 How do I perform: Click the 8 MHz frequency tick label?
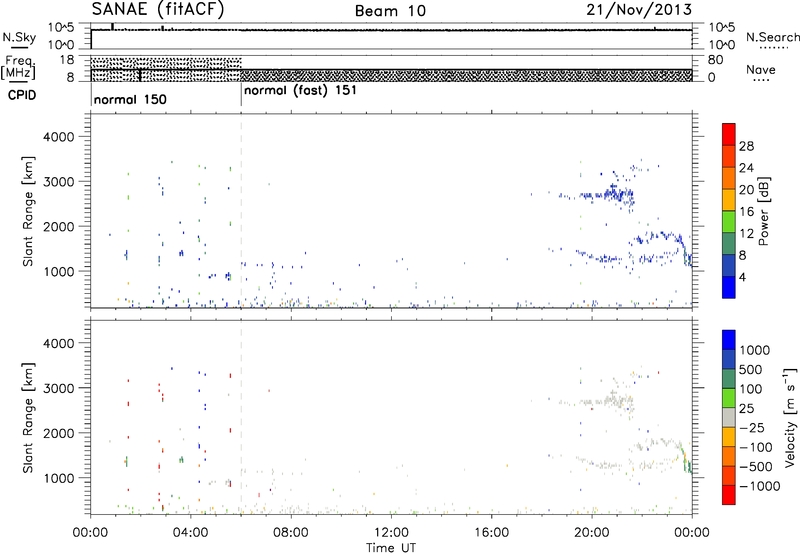70,78
